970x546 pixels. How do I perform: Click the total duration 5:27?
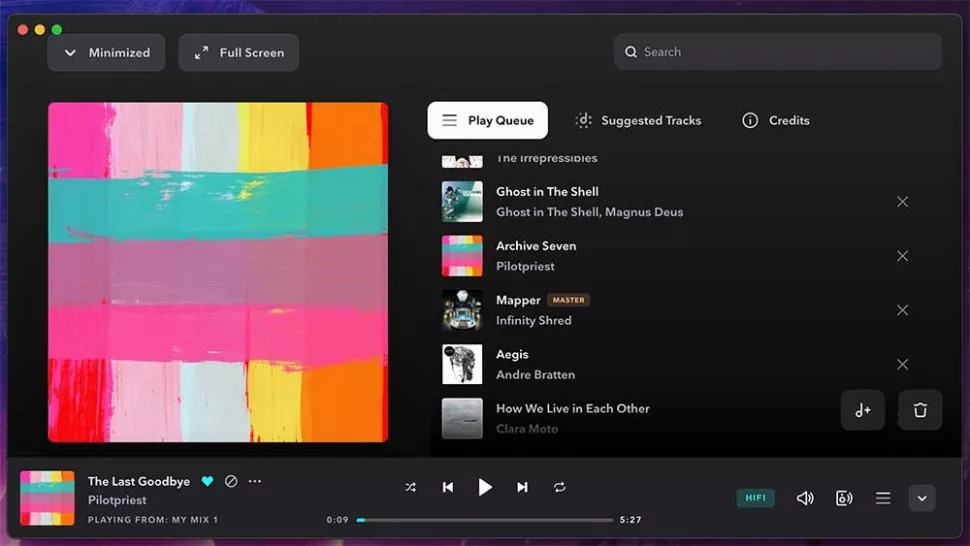[630, 520]
